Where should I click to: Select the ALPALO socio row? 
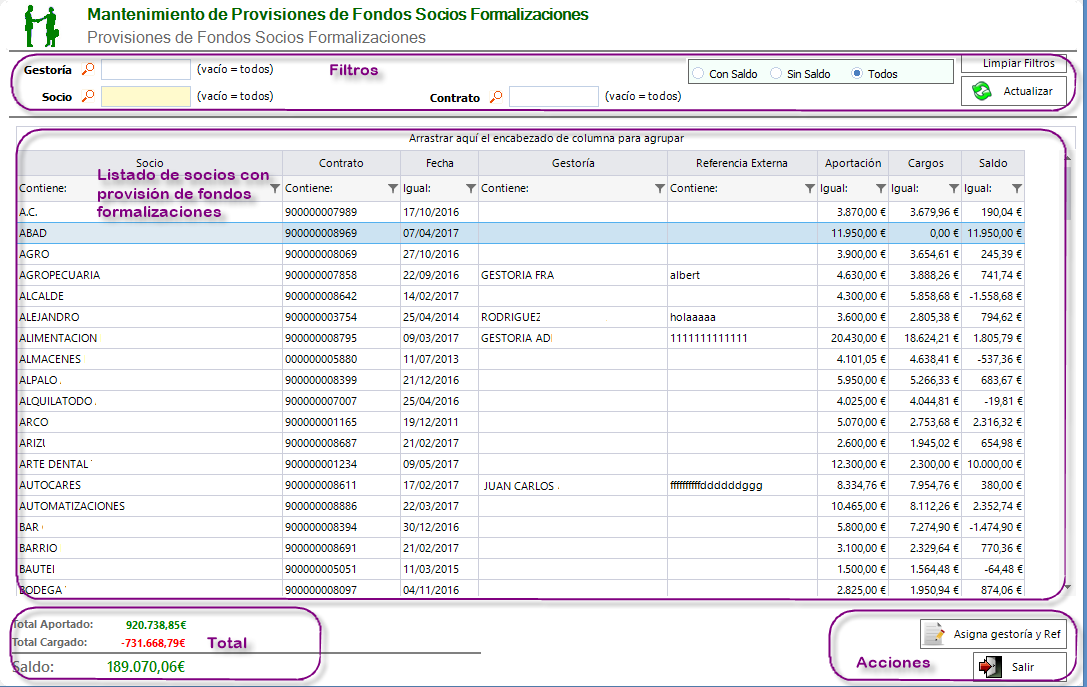tap(521, 380)
